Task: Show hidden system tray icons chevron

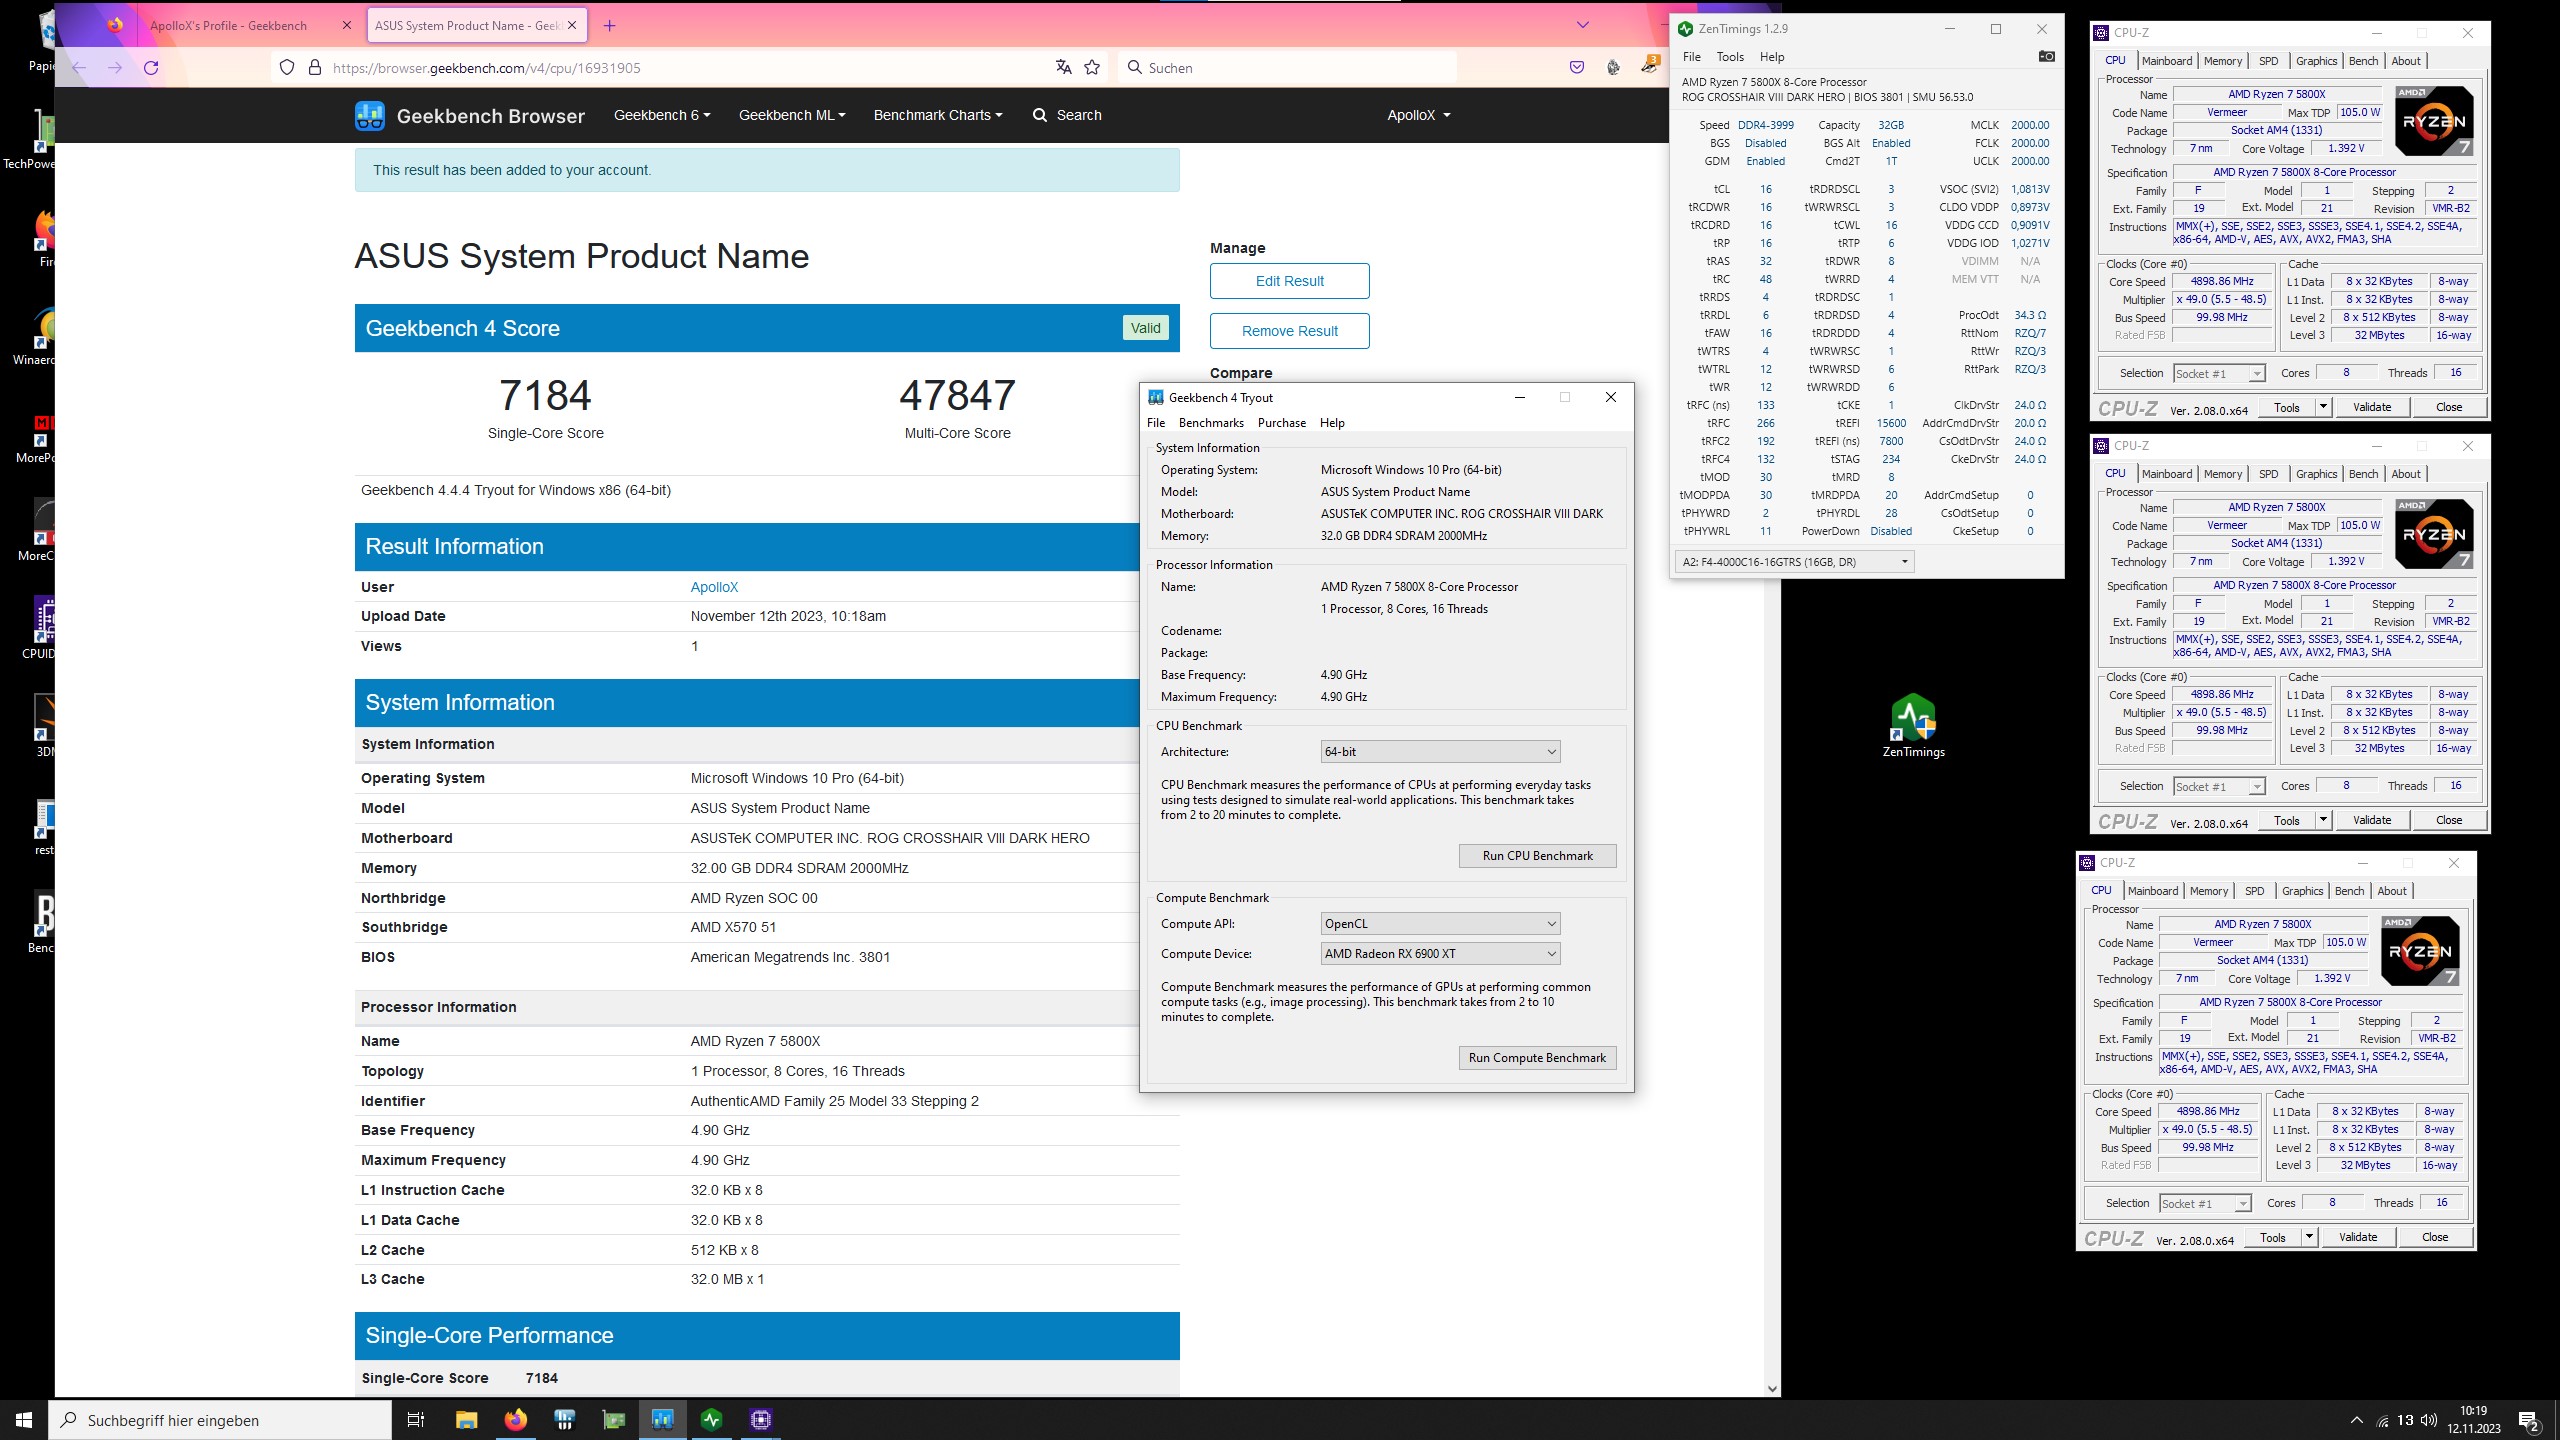Action: click(2356, 1420)
